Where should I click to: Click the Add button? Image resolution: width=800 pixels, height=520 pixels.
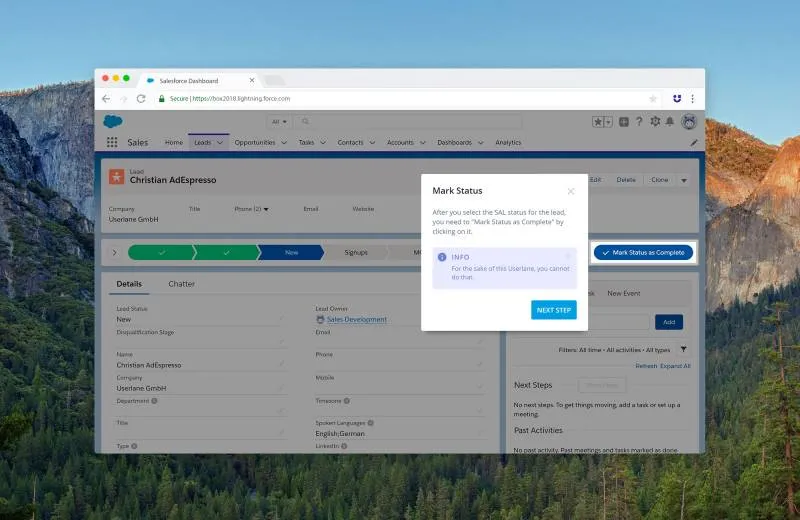click(669, 322)
